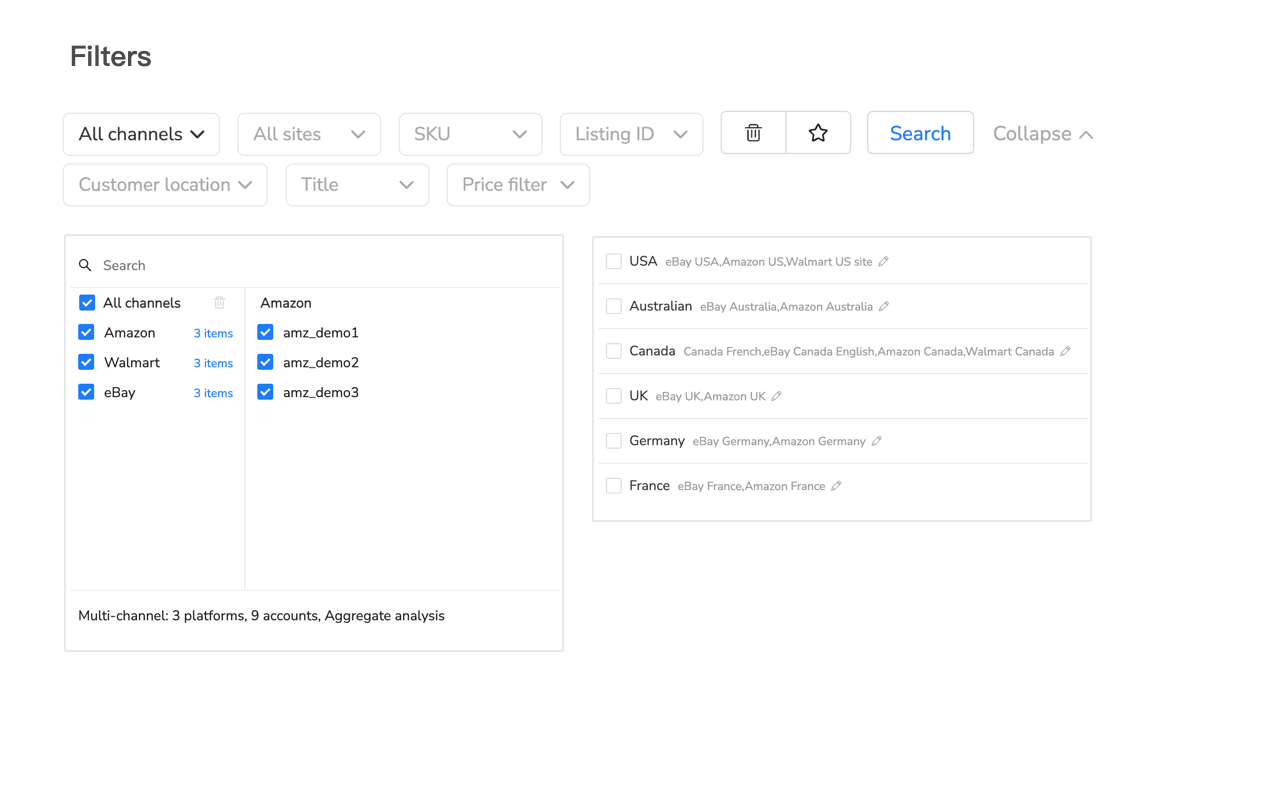Click the edit pencil next to USA sites
Image resolution: width=1272 pixels, height=800 pixels.
(x=883, y=261)
